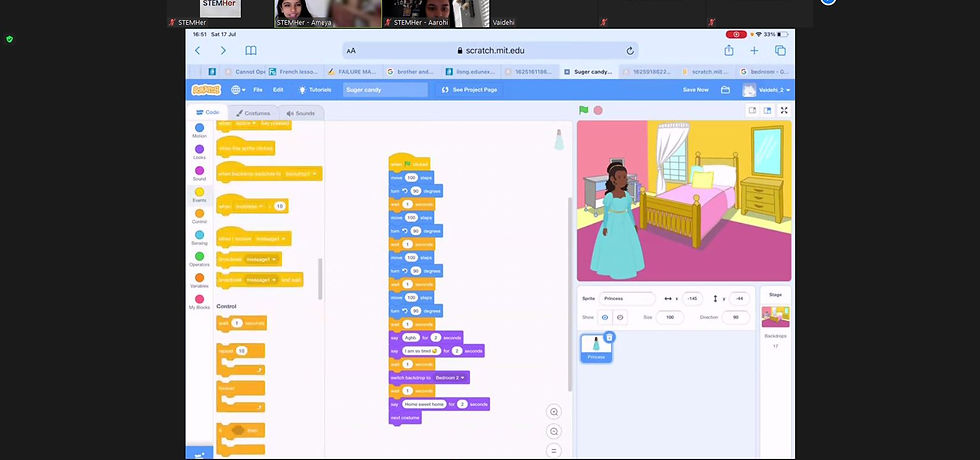
Task: Open Tutorials
Action: (315, 90)
